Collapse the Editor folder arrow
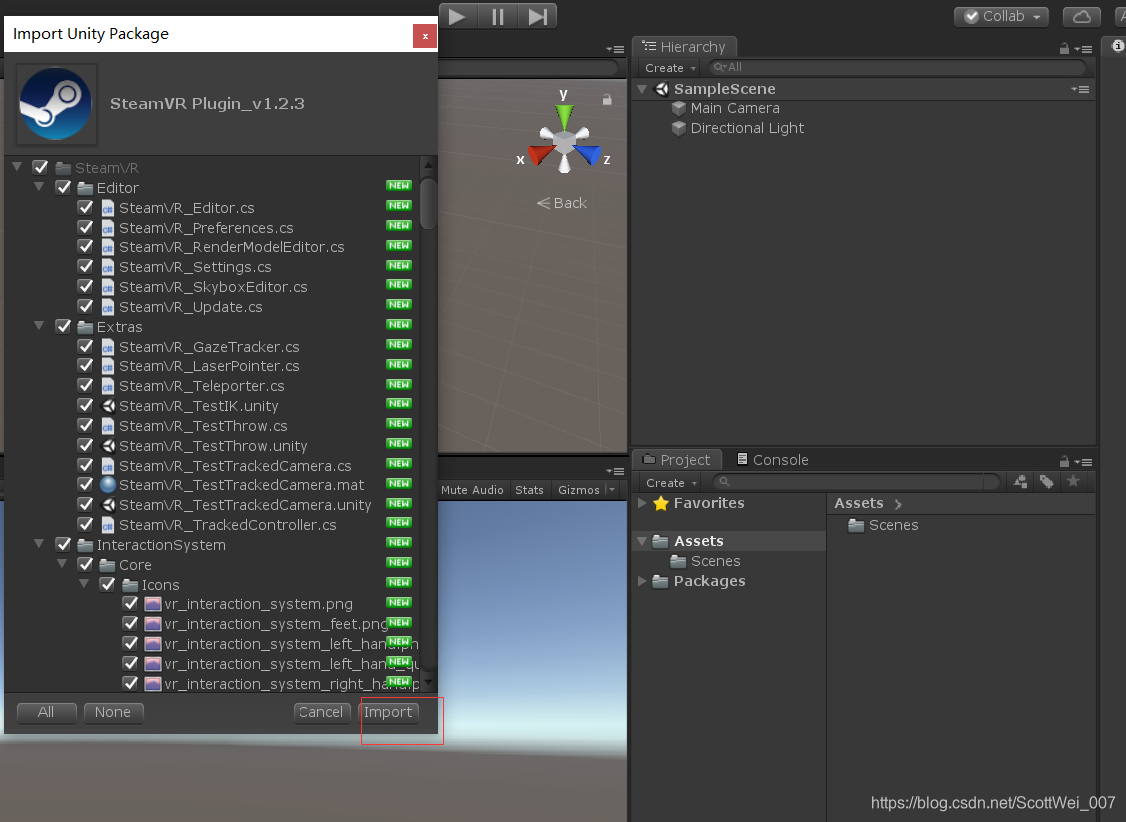Image resolution: width=1126 pixels, height=822 pixels. (39, 187)
